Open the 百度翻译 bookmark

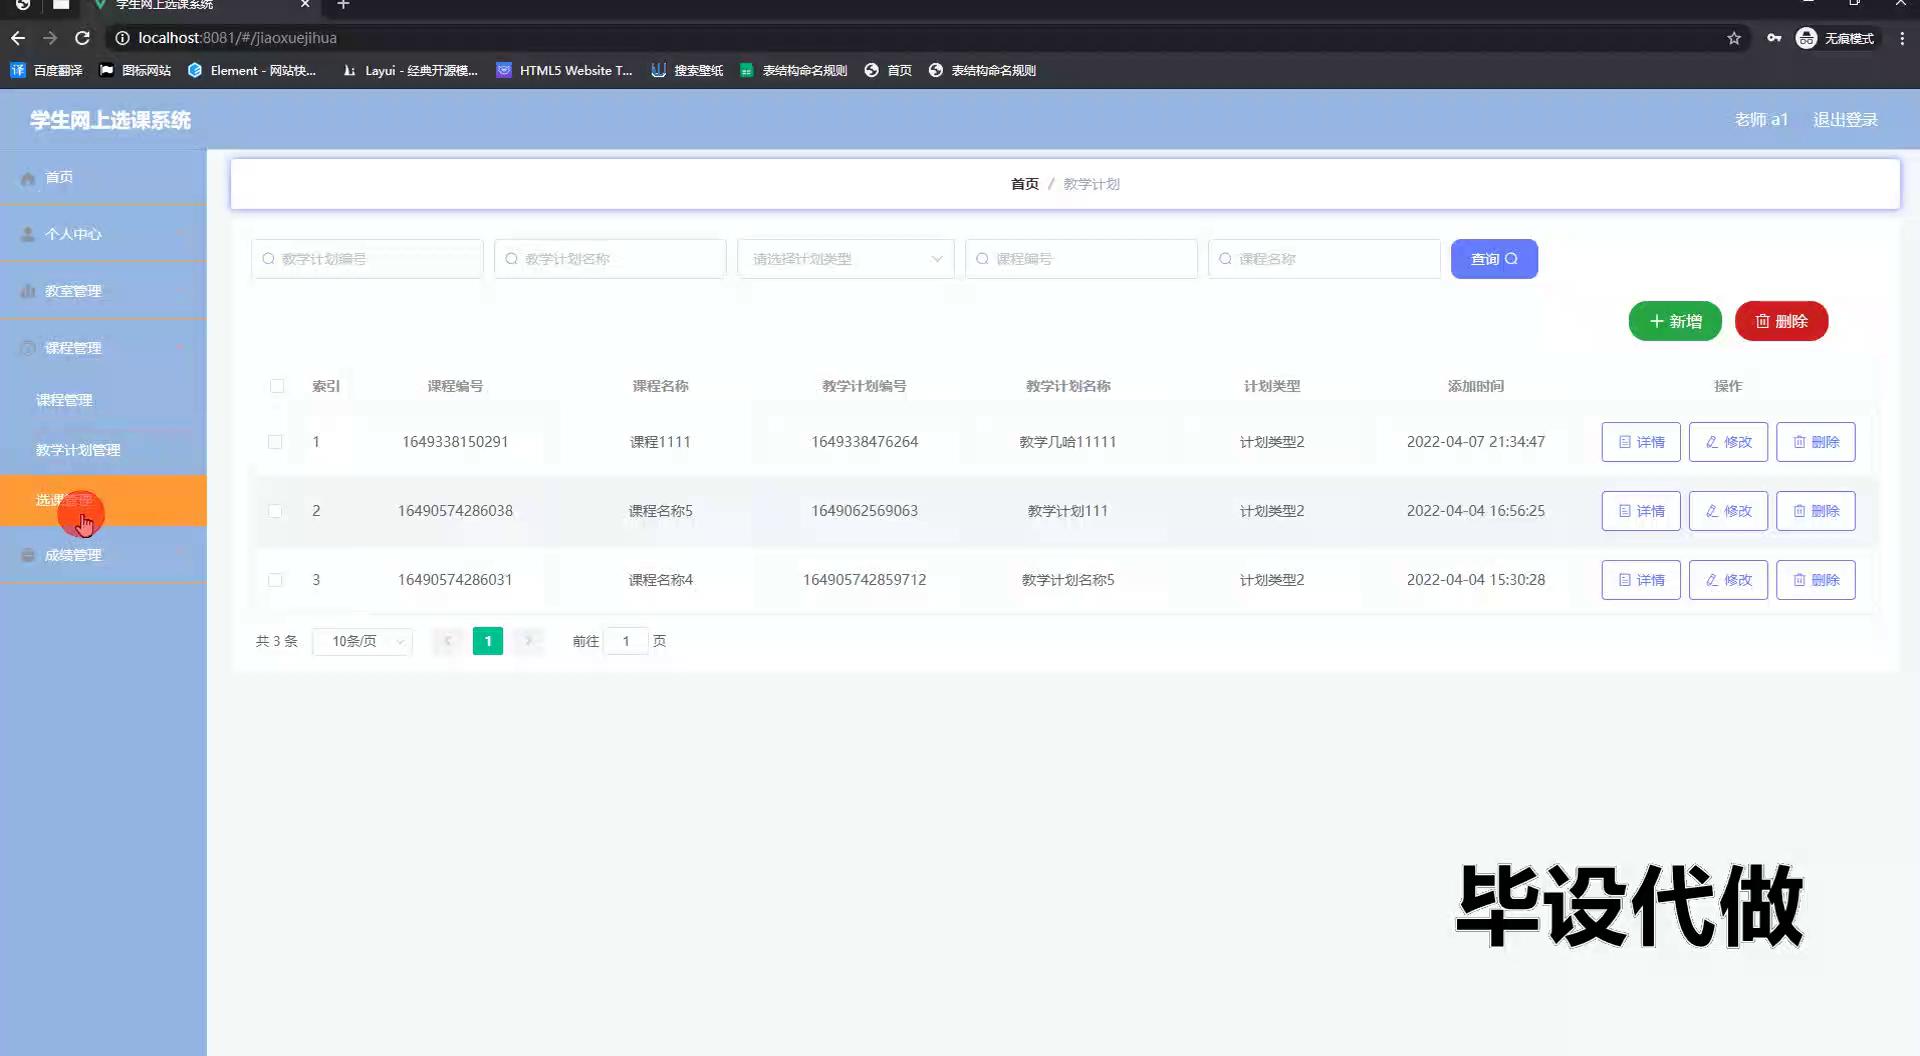[x=47, y=70]
